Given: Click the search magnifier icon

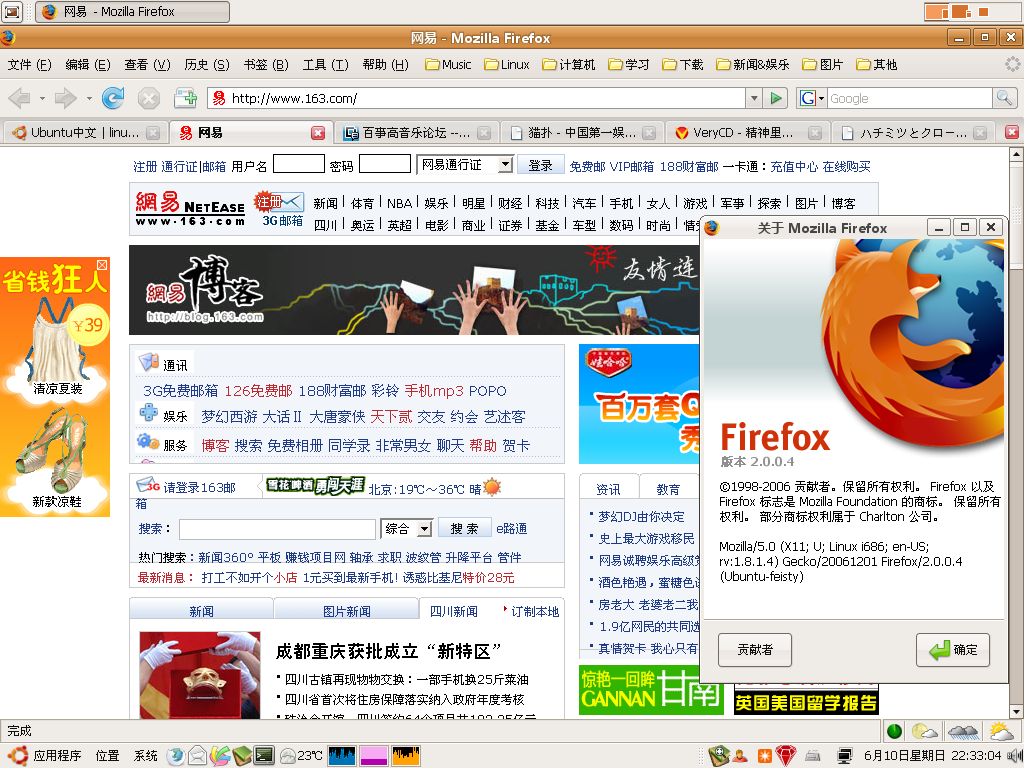Looking at the screenshot, I should 1004,99.
